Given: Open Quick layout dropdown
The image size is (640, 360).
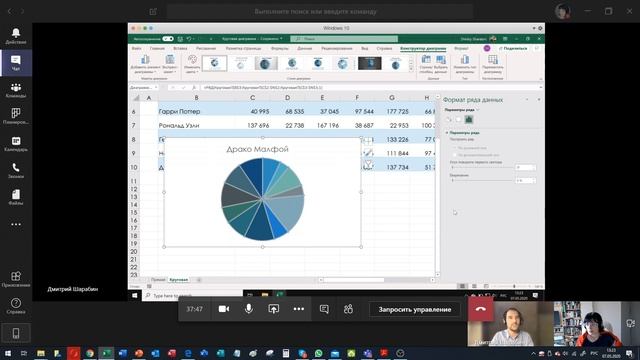Looking at the screenshot, I should coord(170,64).
